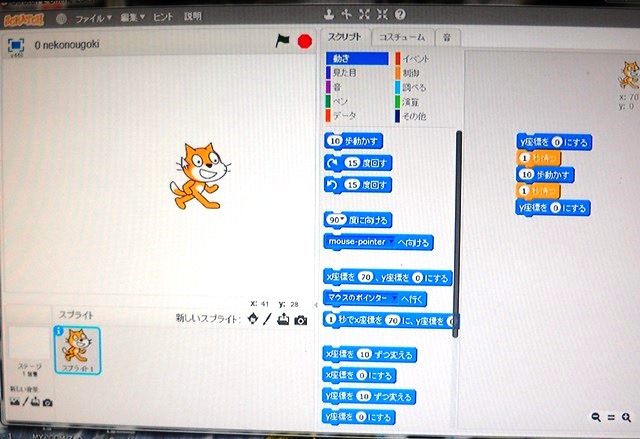Screen dimensions: 640x439
Task: Click the x座標を 10 ずつ変える block
Action: click(x=370, y=355)
